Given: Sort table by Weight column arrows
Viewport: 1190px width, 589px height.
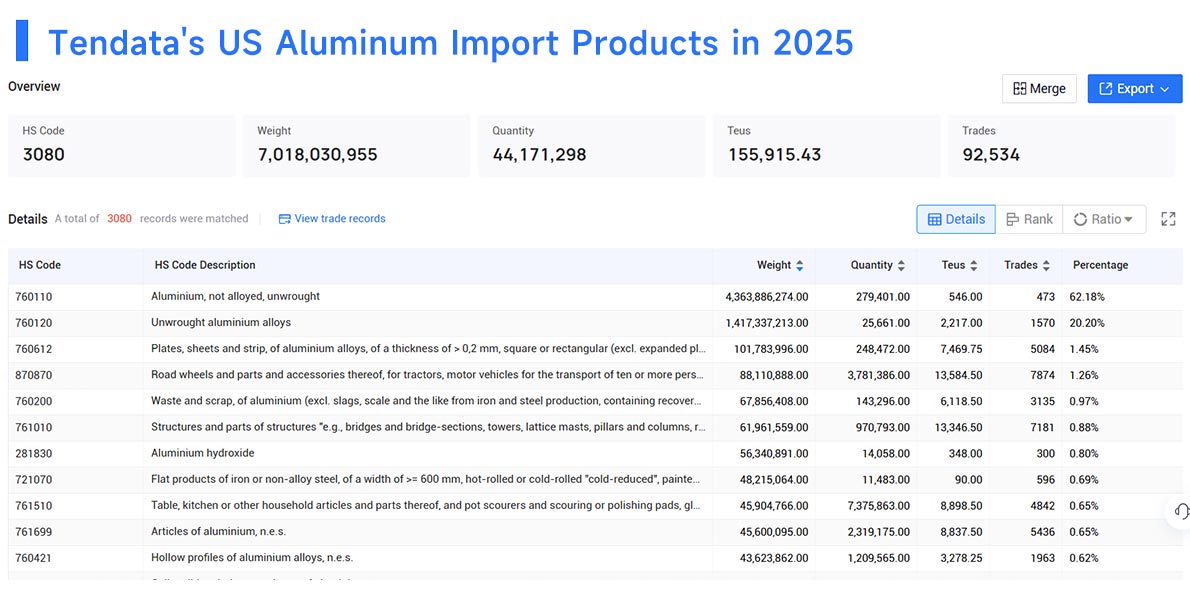Looking at the screenshot, I should [x=798, y=266].
